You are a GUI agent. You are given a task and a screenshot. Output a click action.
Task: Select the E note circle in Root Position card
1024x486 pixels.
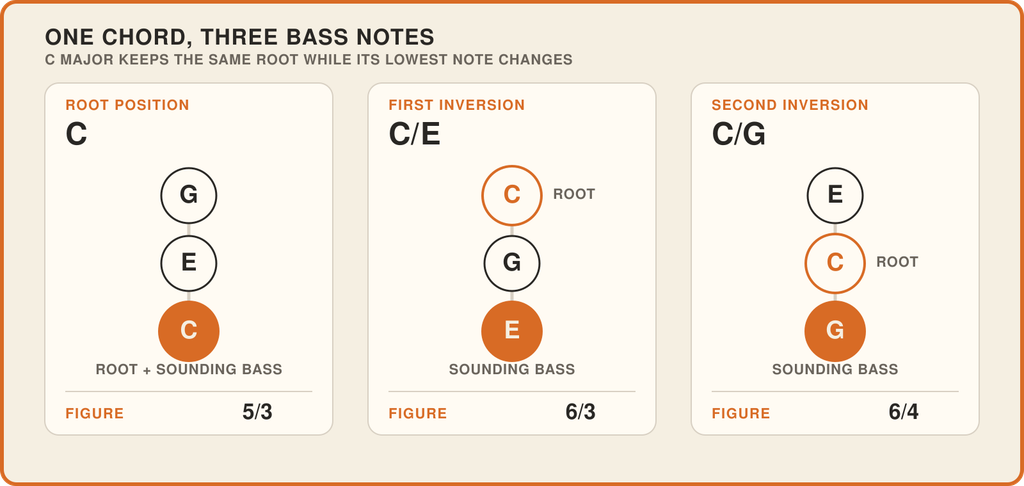click(x=189, y=263)
